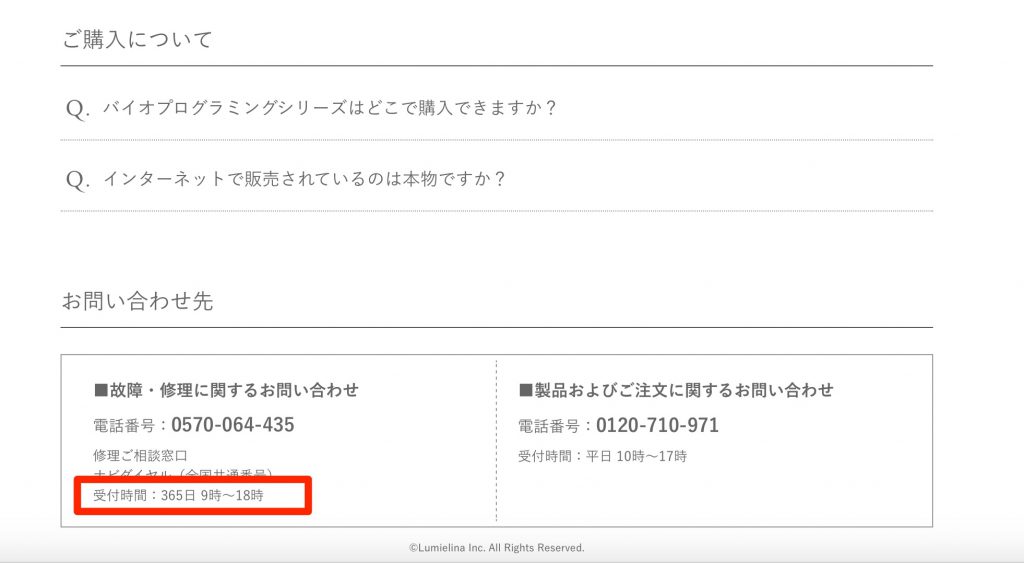Viewport: 1024px width, 563px height.
Task: Click the 電話番号 label in order section
Action: tap(549, 426)
